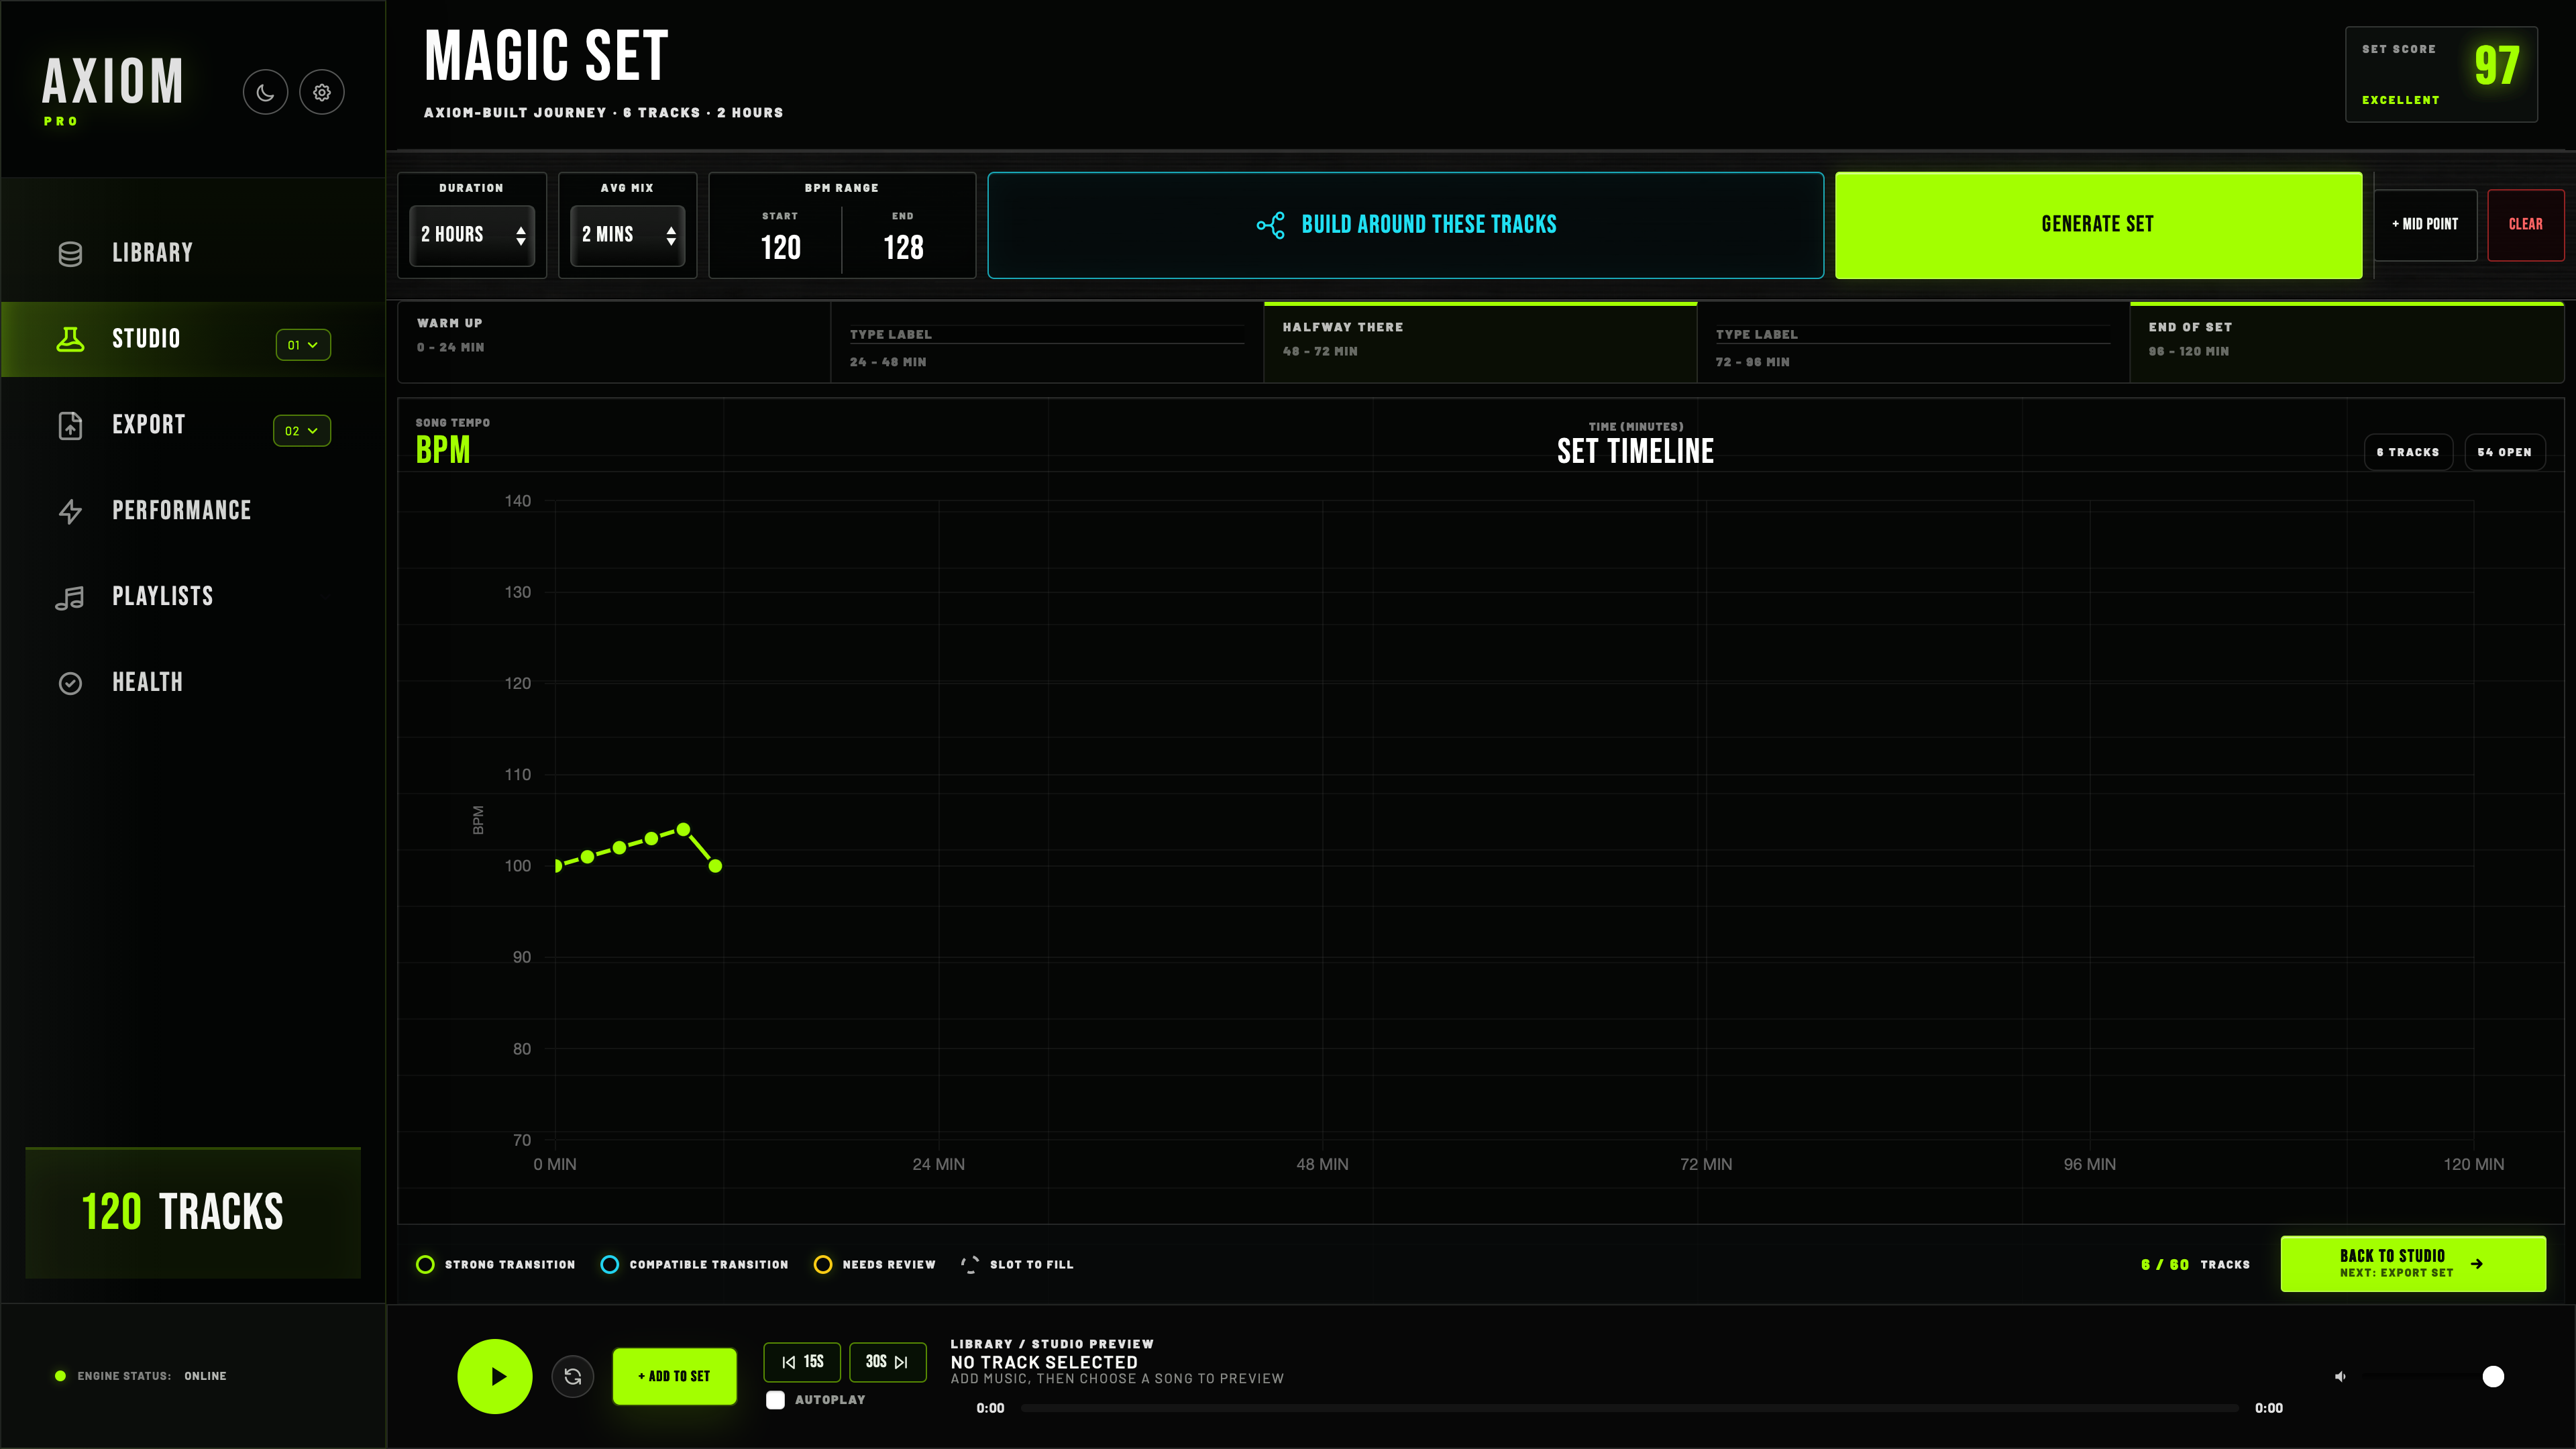Select the End Of Set segment
Viewport: 2576px width, 1449px height.
pos(2347,342)
